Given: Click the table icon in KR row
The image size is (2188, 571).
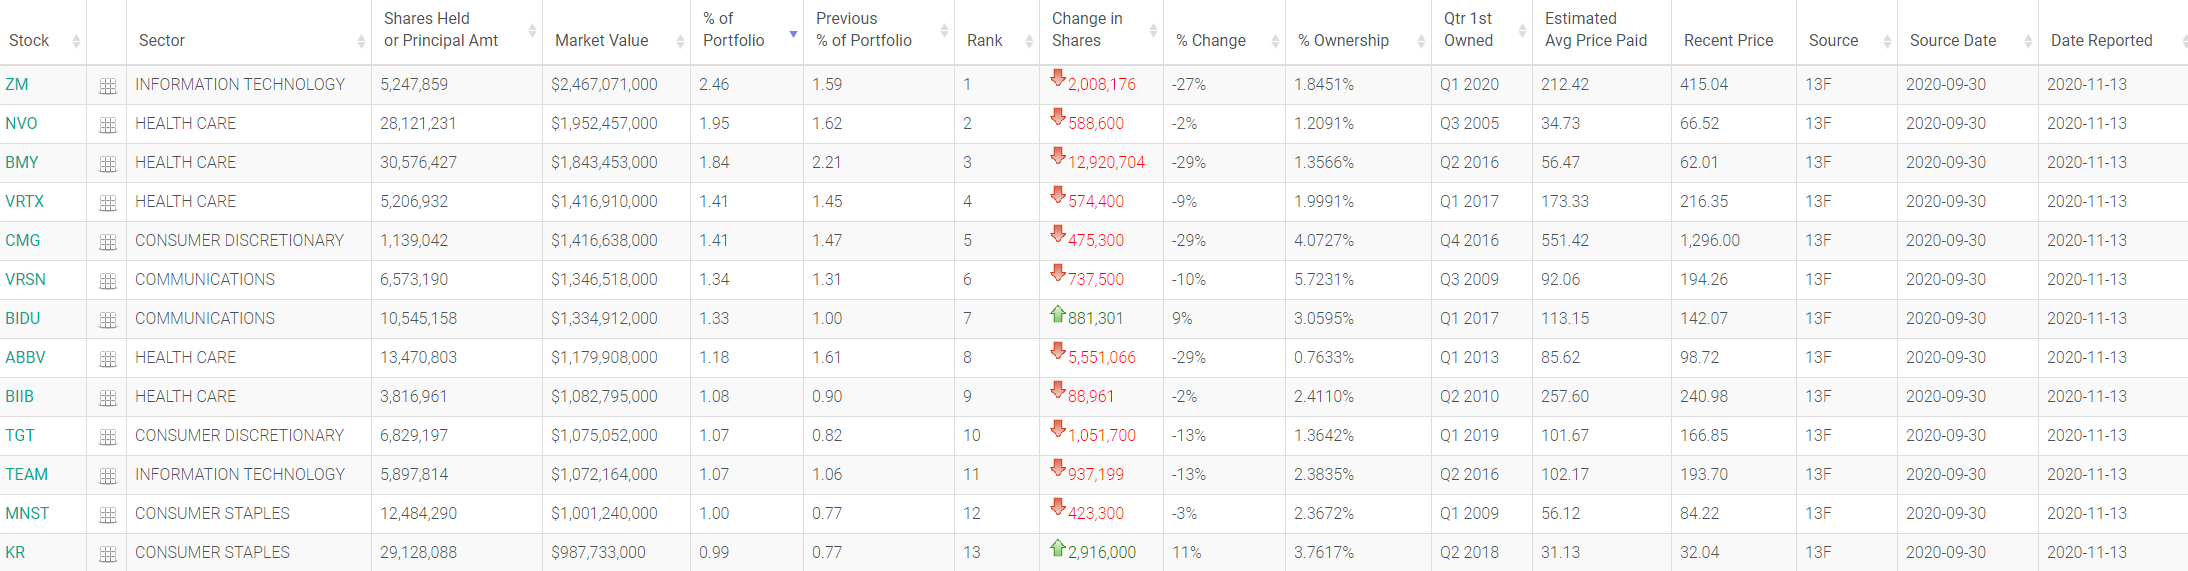Looking at the screenshot, I should [108, 554].
